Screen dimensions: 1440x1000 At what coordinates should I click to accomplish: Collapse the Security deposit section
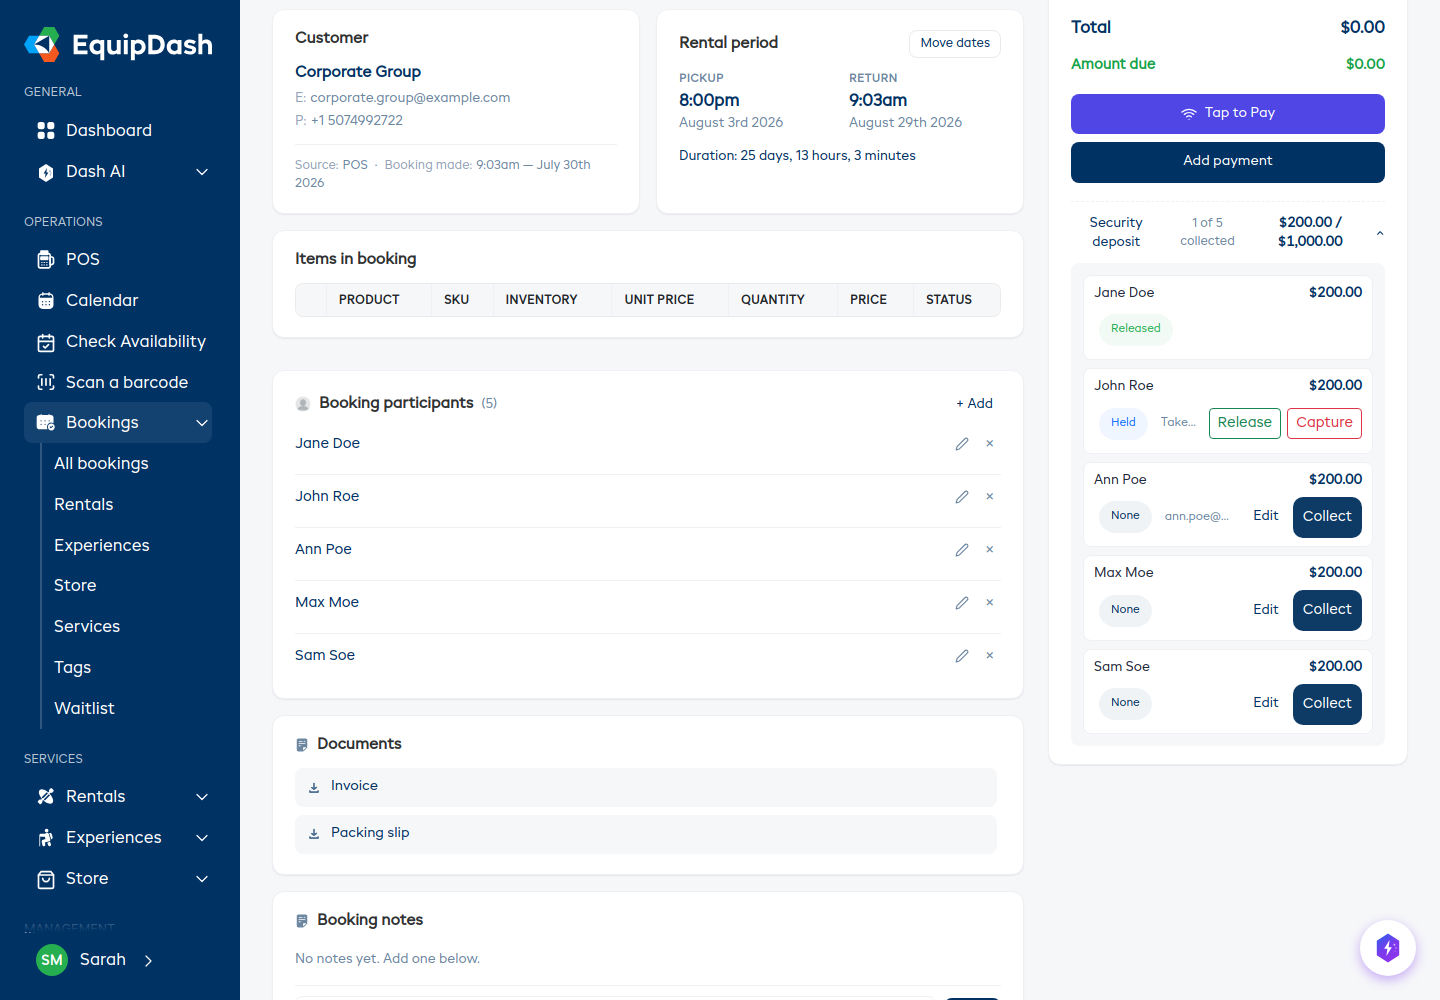(1380, 233)
